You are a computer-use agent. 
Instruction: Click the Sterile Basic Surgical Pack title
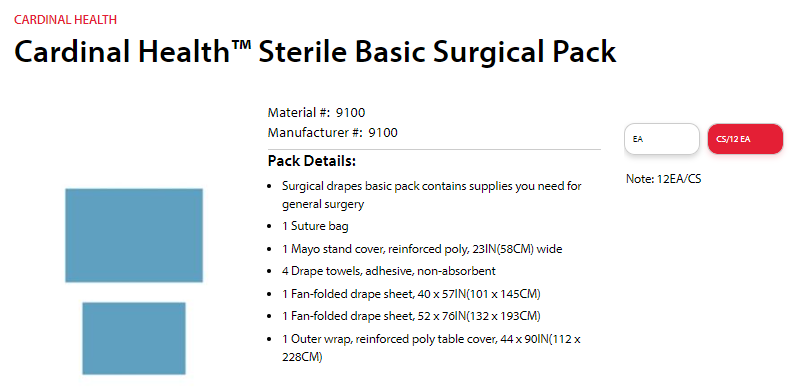click(315, 51)
